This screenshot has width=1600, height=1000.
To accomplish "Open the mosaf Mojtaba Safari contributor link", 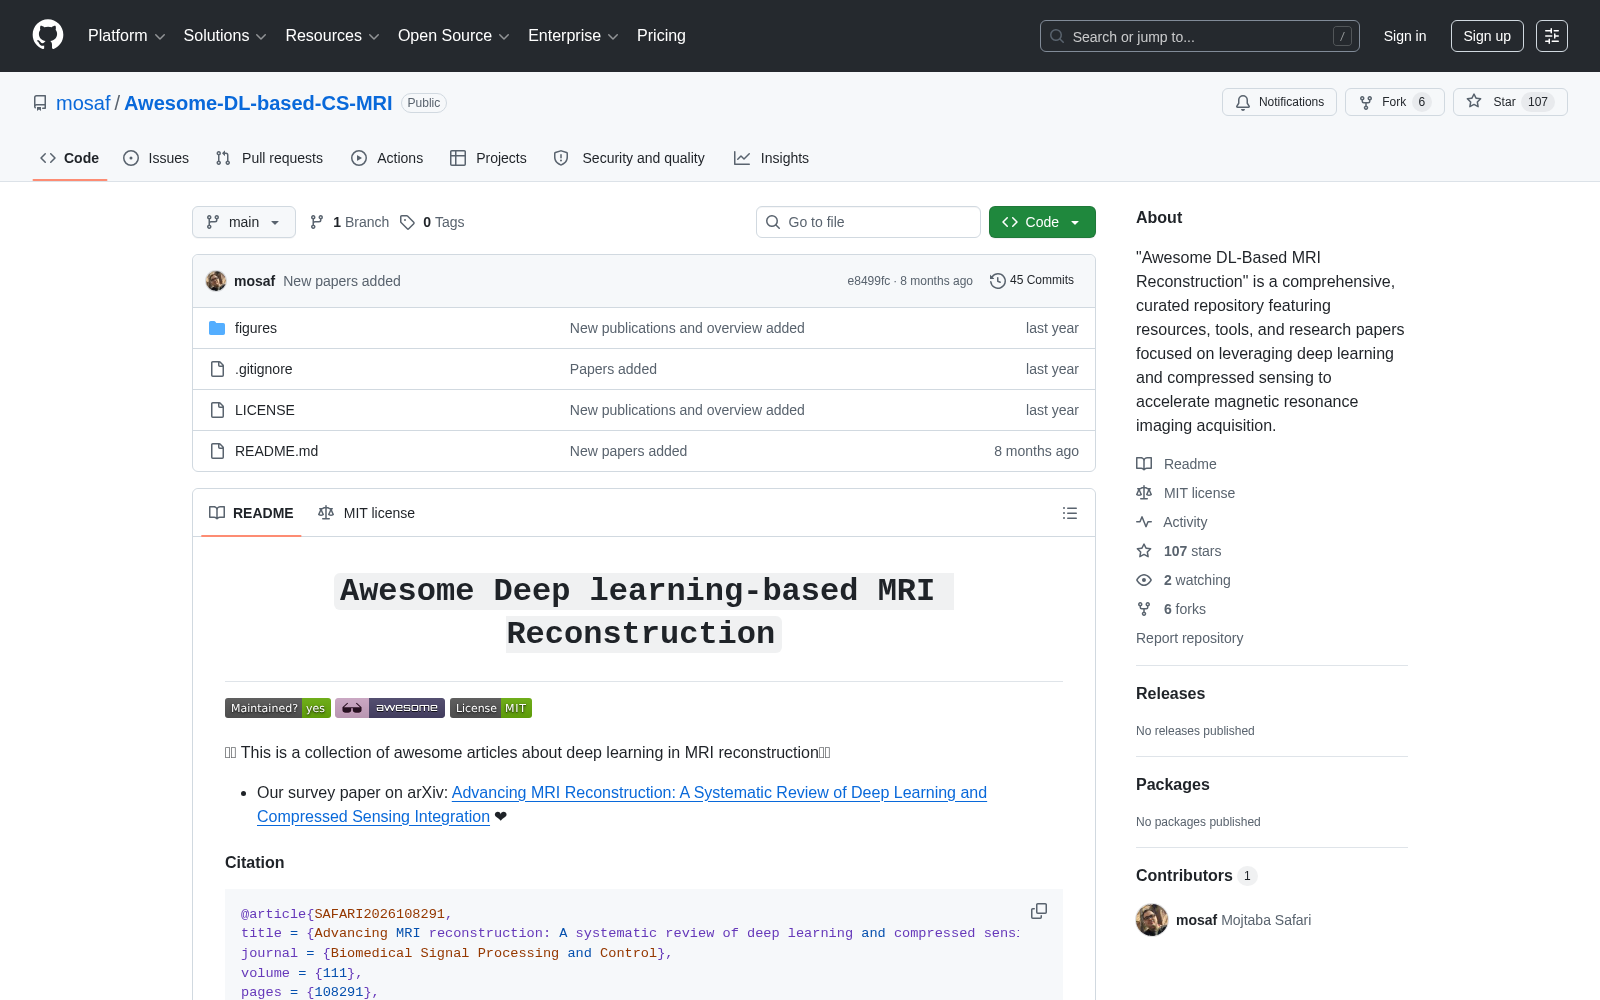I will [x=1243, y=920].
